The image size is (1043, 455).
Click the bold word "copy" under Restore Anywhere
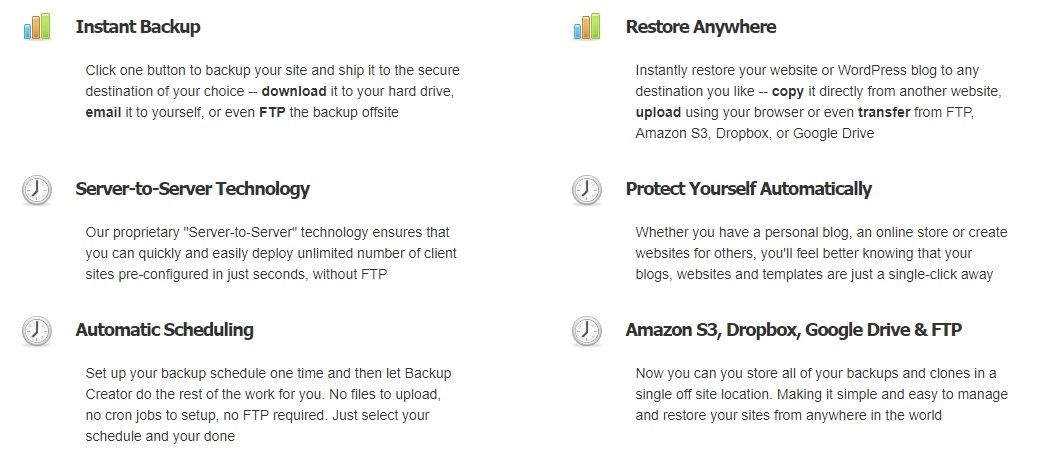pyautogui.click(x=788, y=91)
